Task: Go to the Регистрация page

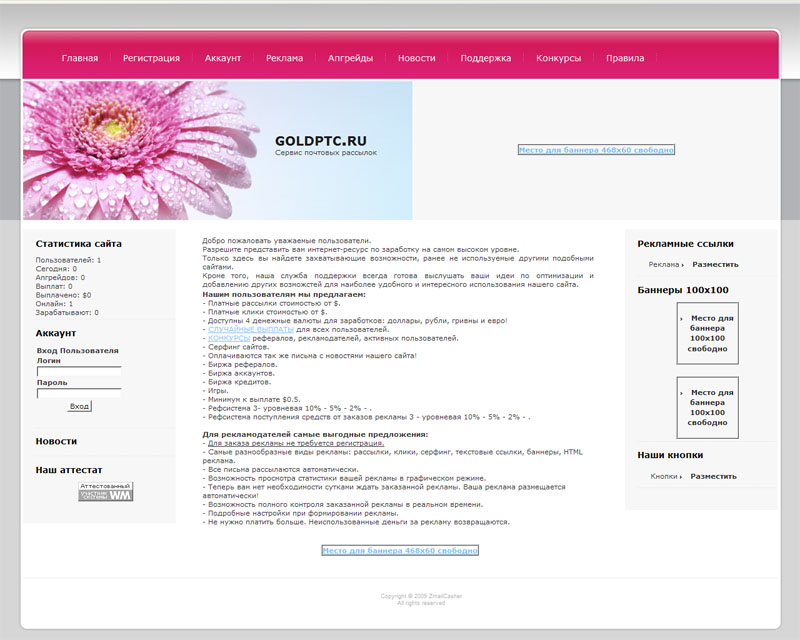Action: point(151,58)
